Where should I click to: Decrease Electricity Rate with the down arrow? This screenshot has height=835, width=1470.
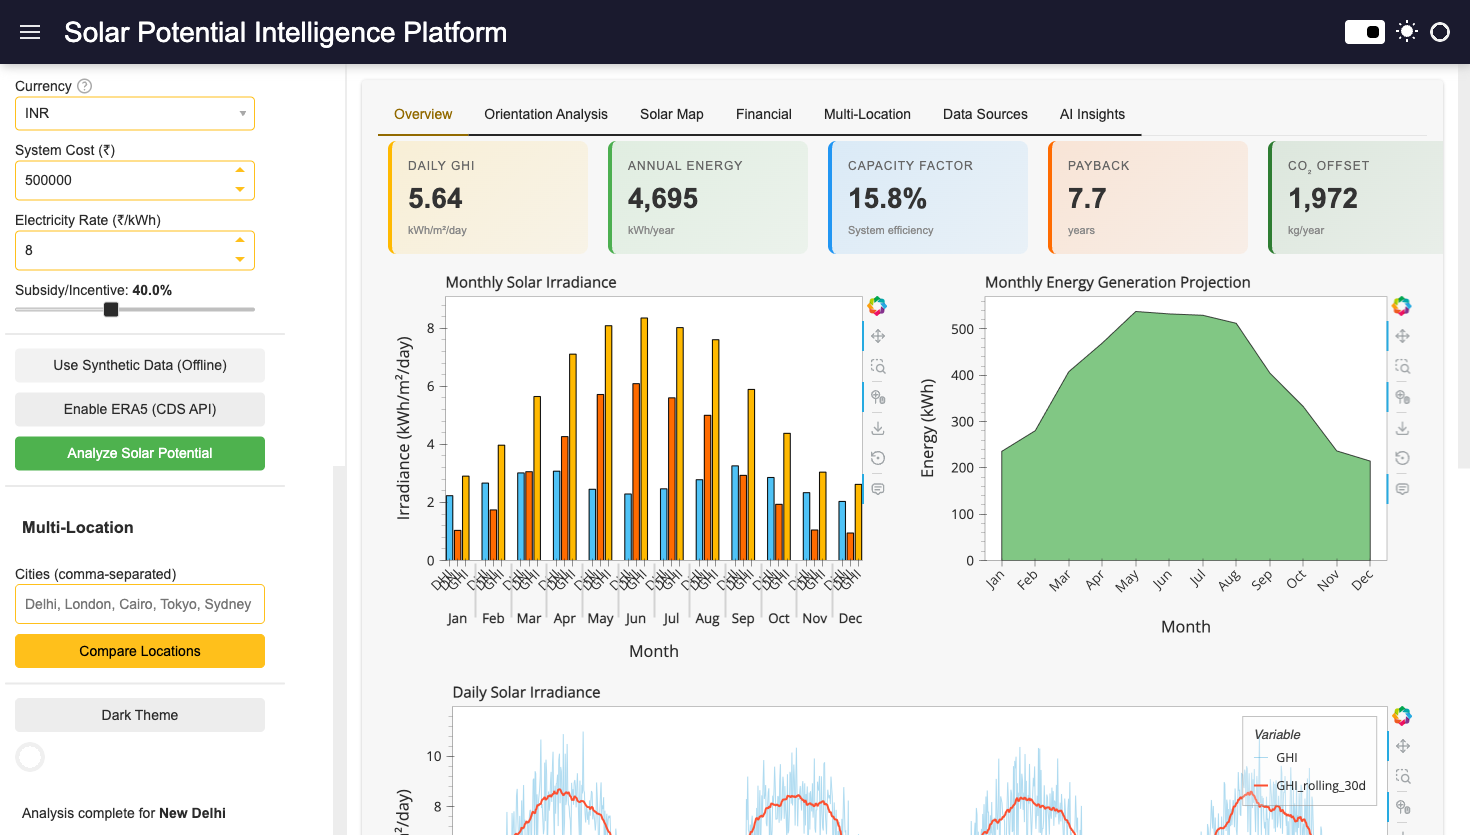pos(240,260)
